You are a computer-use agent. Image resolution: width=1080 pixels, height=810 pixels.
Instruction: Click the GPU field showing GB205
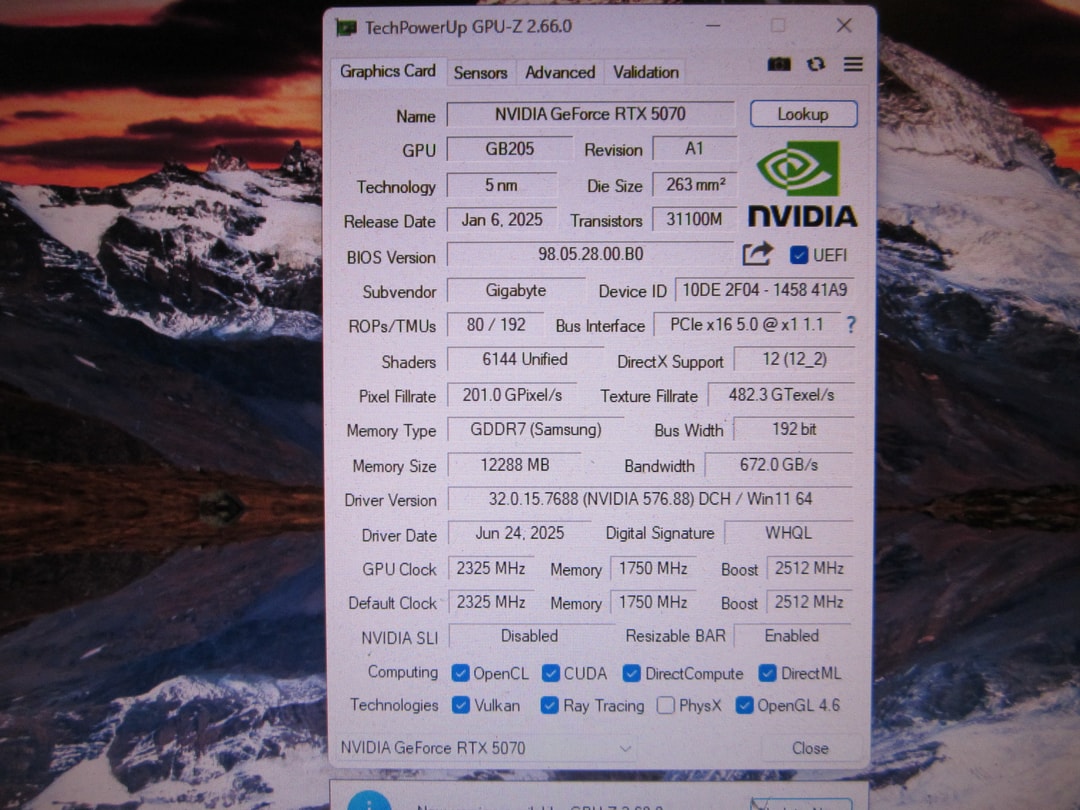pos(510,149)
